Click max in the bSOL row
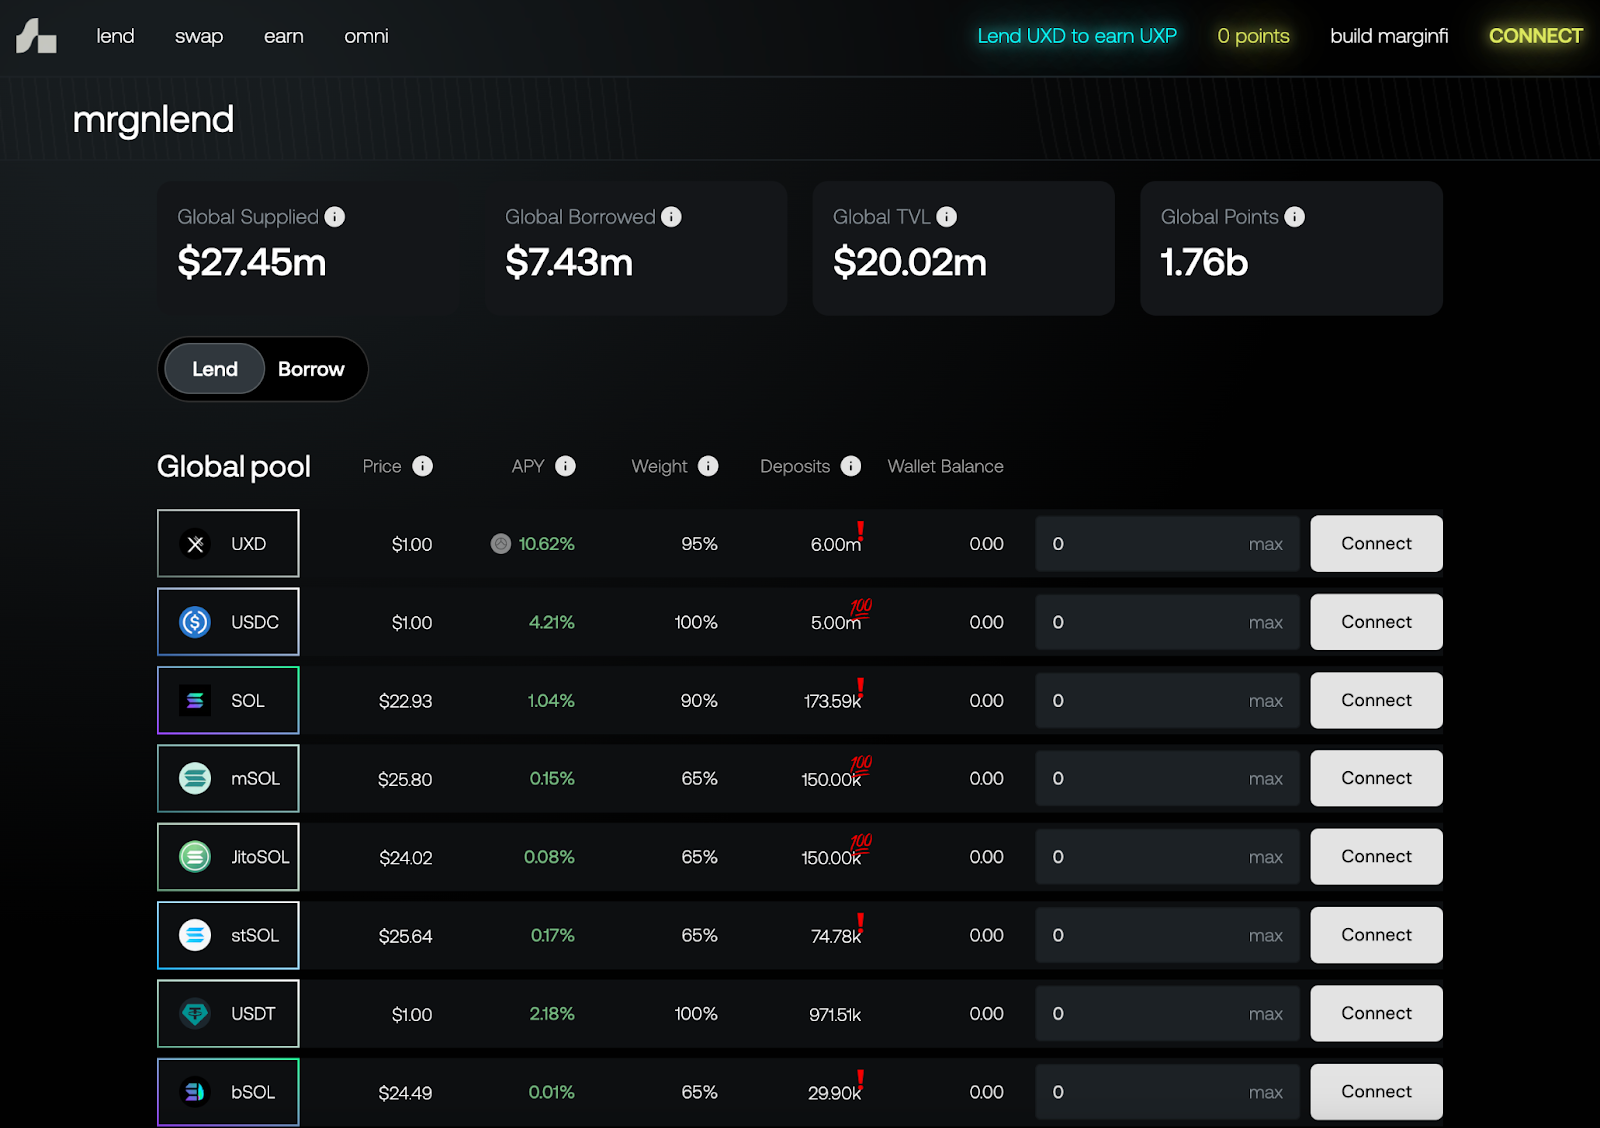The image size is (1600, 1128). [x=1265, y=1093]
